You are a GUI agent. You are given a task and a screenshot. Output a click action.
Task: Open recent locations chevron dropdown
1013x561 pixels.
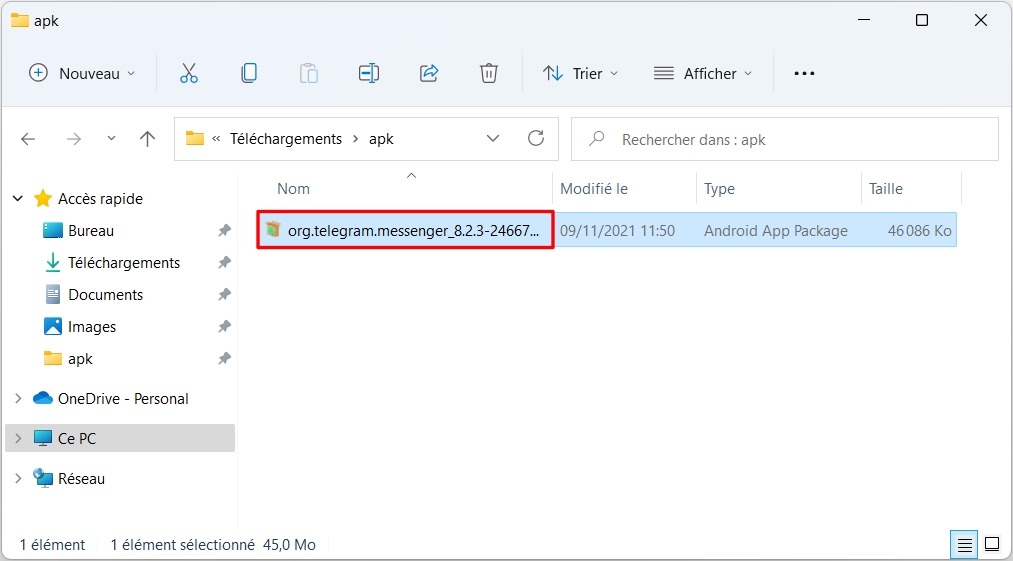click(x=111, y=138)
